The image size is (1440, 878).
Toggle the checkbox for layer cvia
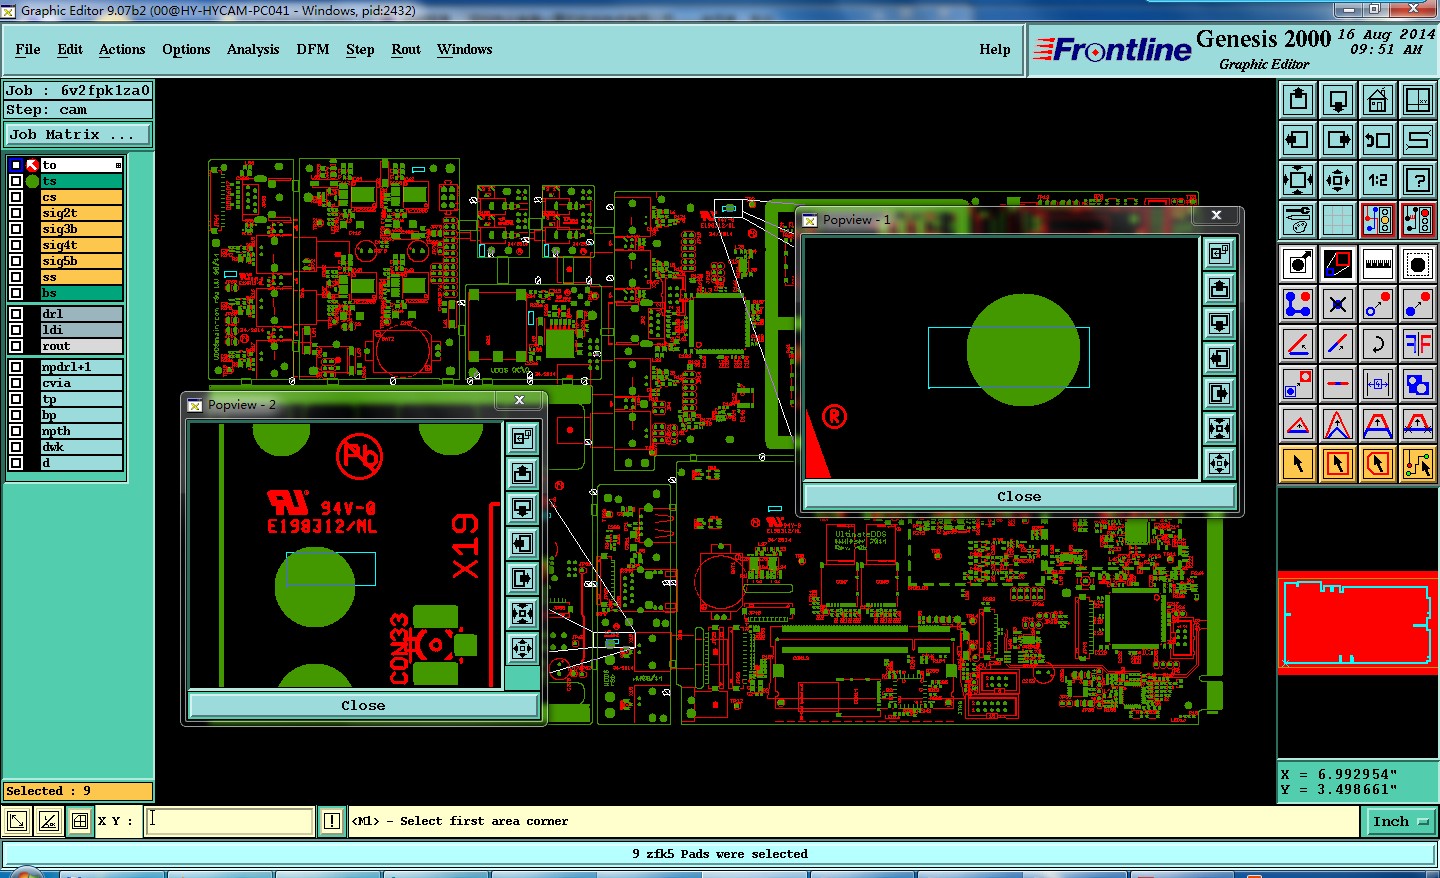(x=16, y=383)
